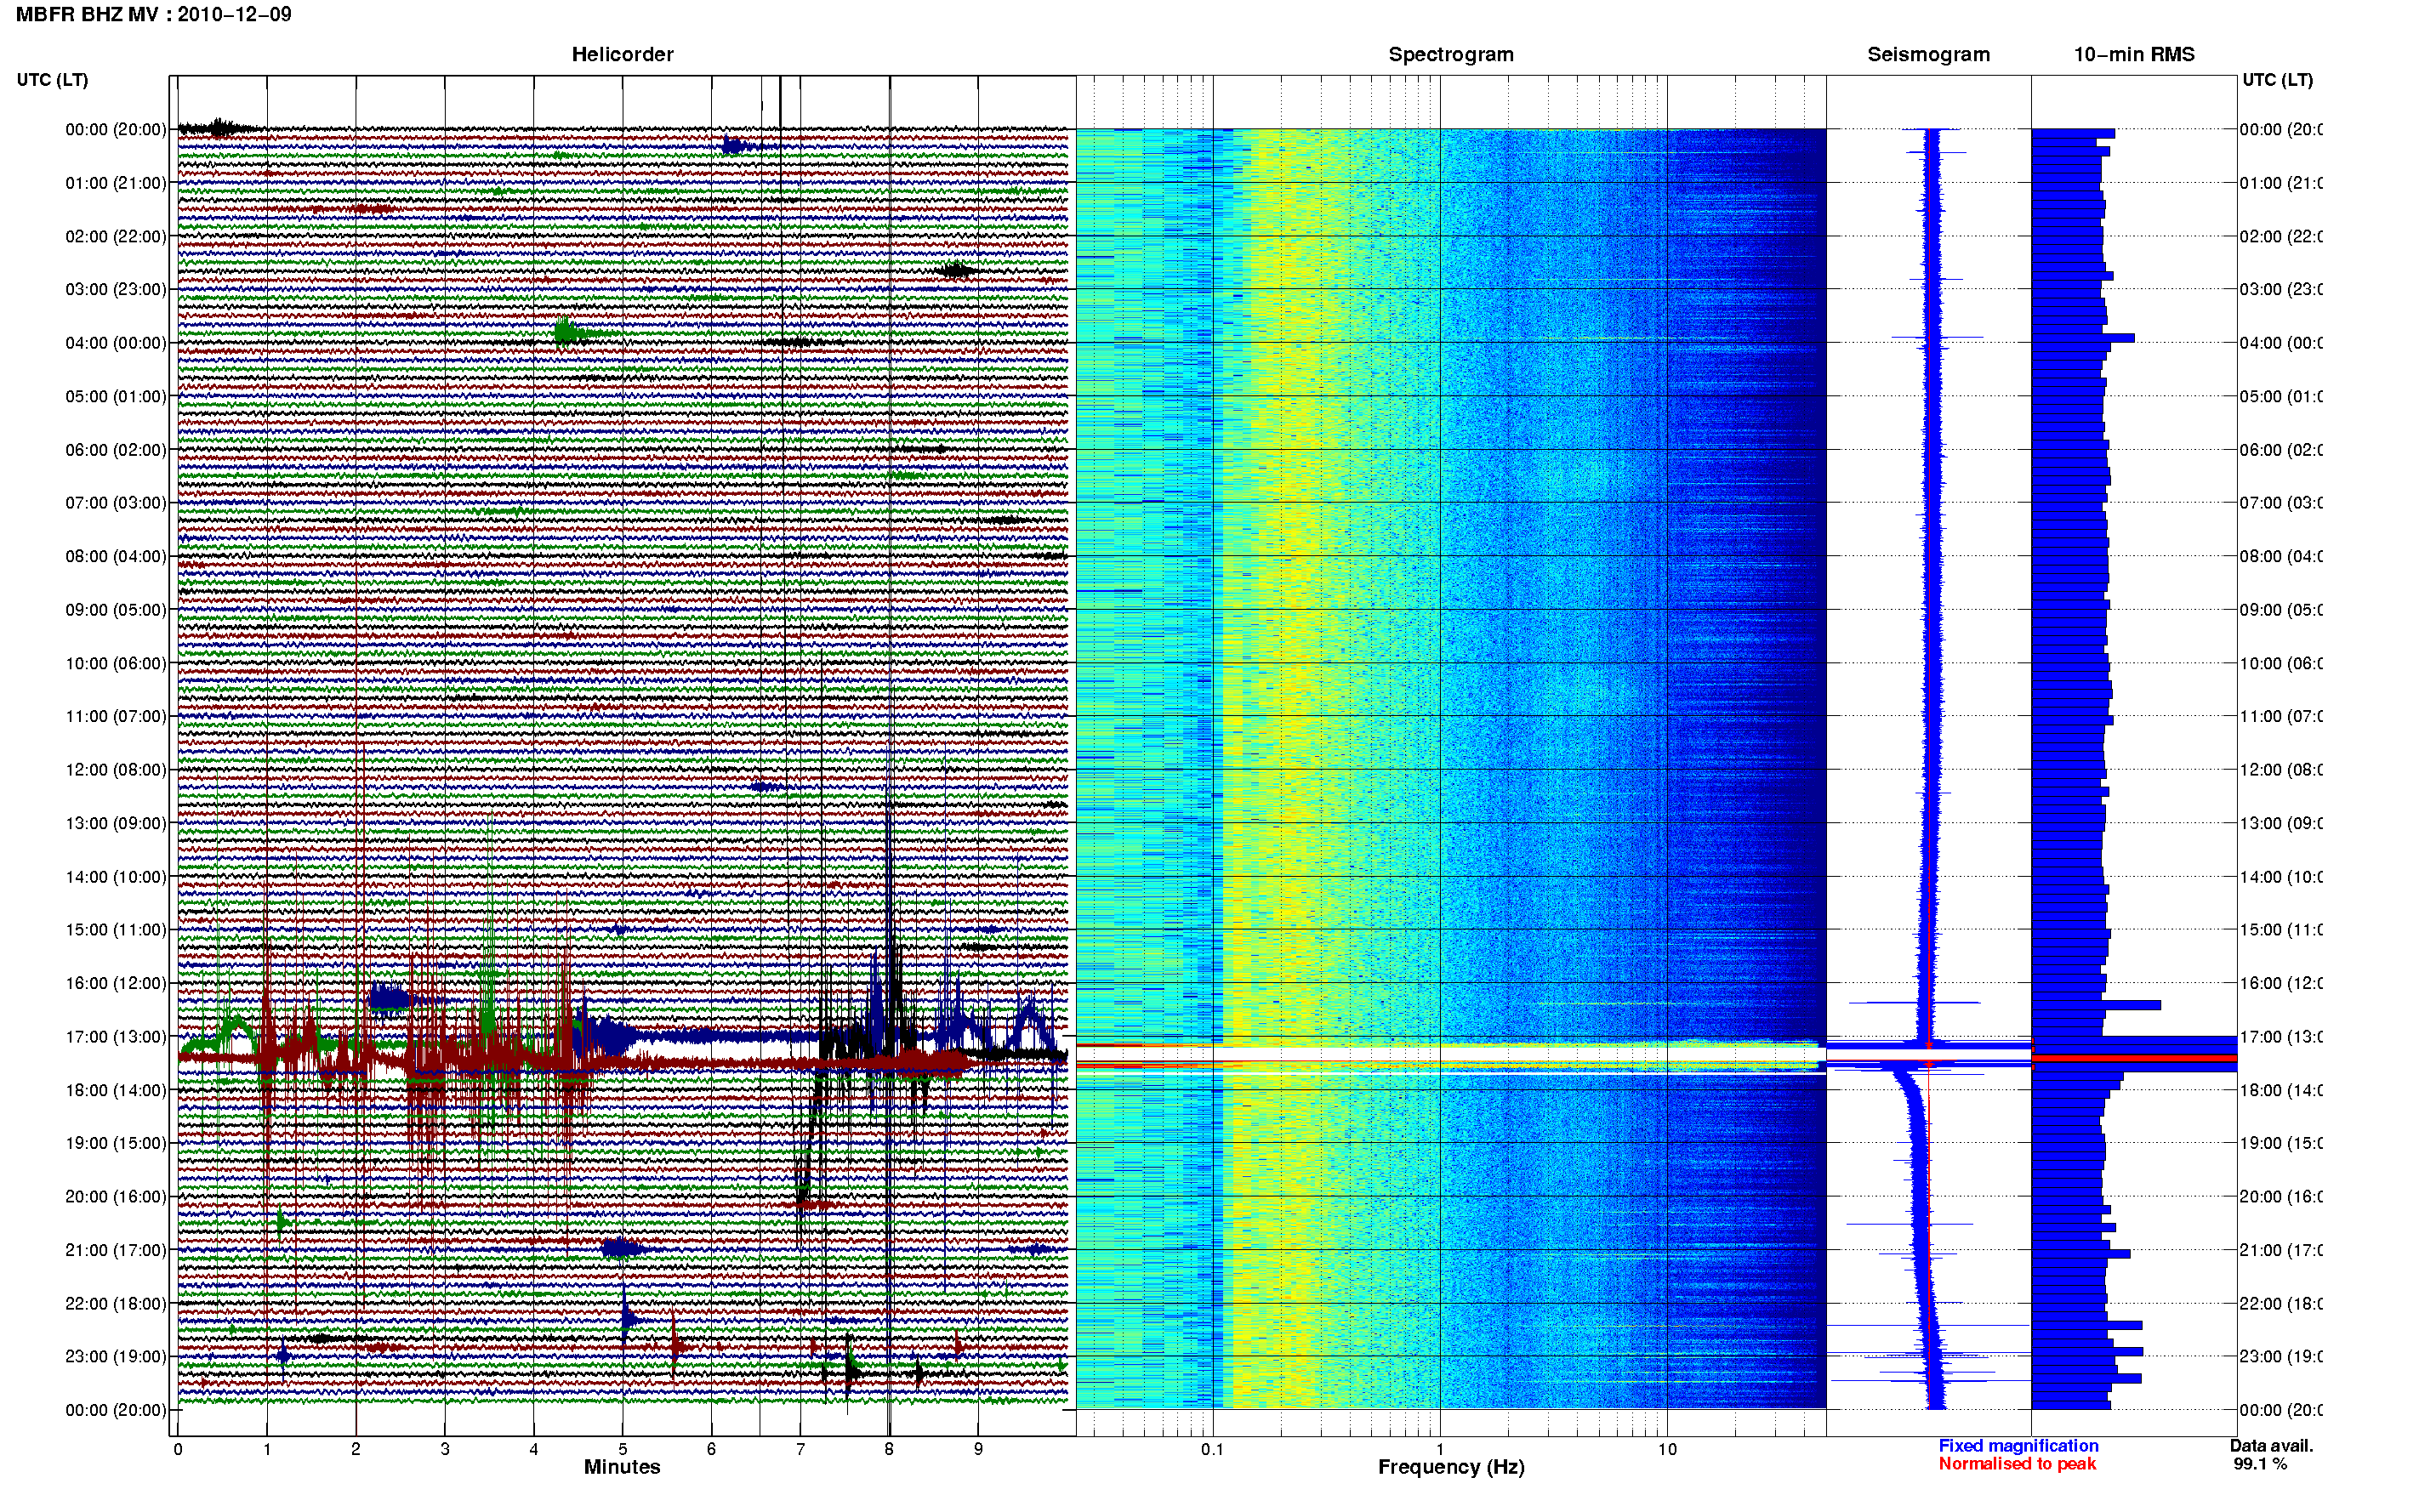Click helicorder time label '21:00 (17:00)'
This screenshot has width=2419, height=1512.
point(116,1250)
